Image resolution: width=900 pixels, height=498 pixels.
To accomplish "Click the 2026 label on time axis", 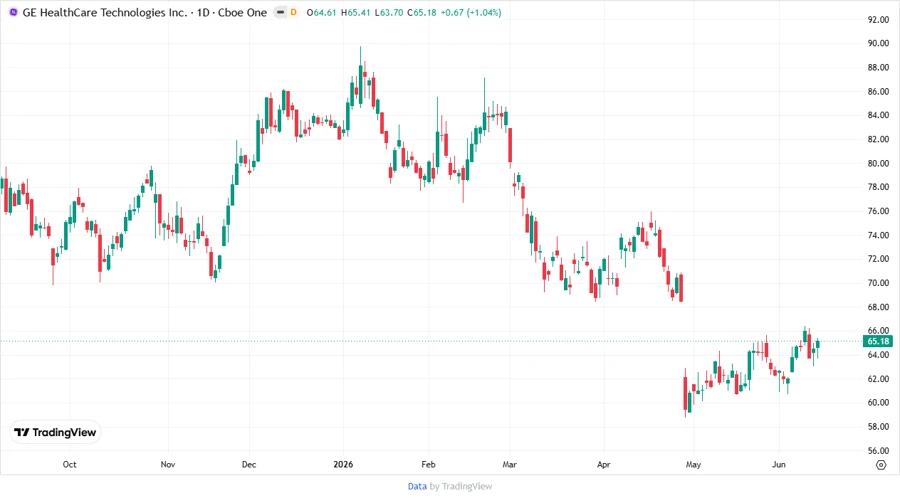I will pyautogui.click(x=343, y=464).
